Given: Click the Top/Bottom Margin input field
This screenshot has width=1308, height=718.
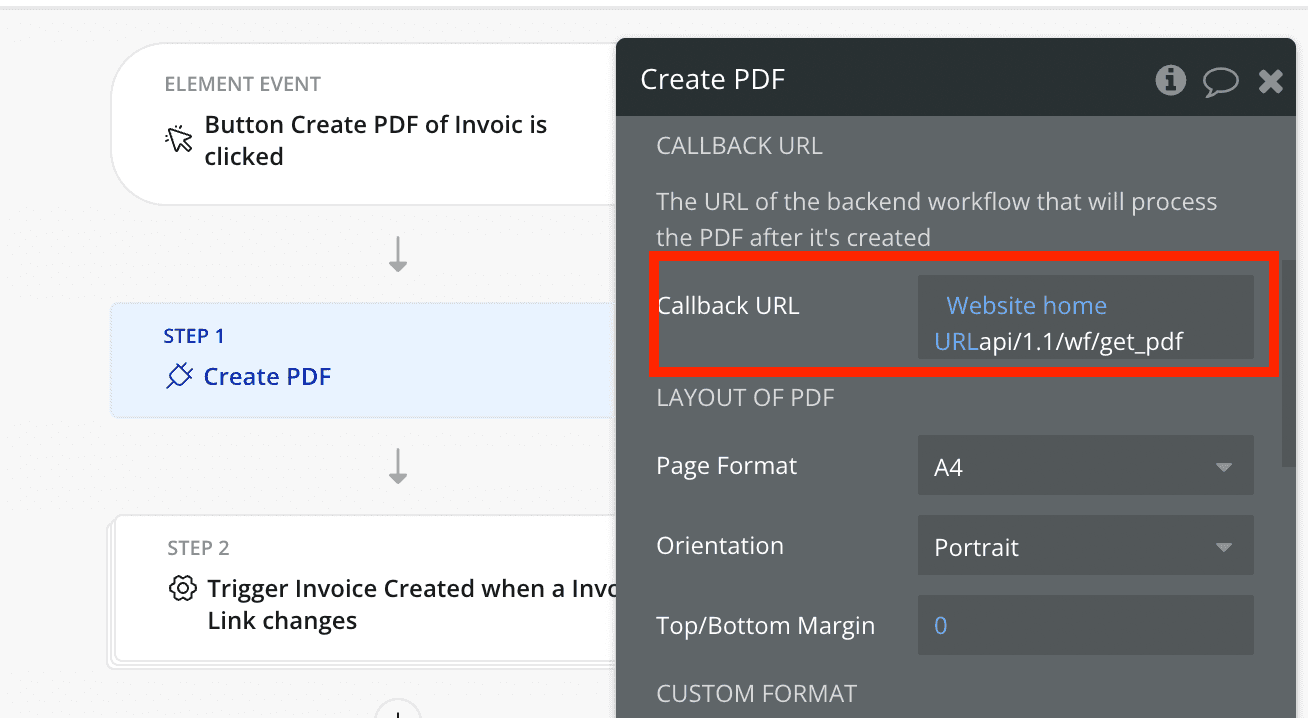Looking at the screenshot, I should point(1085,626).
